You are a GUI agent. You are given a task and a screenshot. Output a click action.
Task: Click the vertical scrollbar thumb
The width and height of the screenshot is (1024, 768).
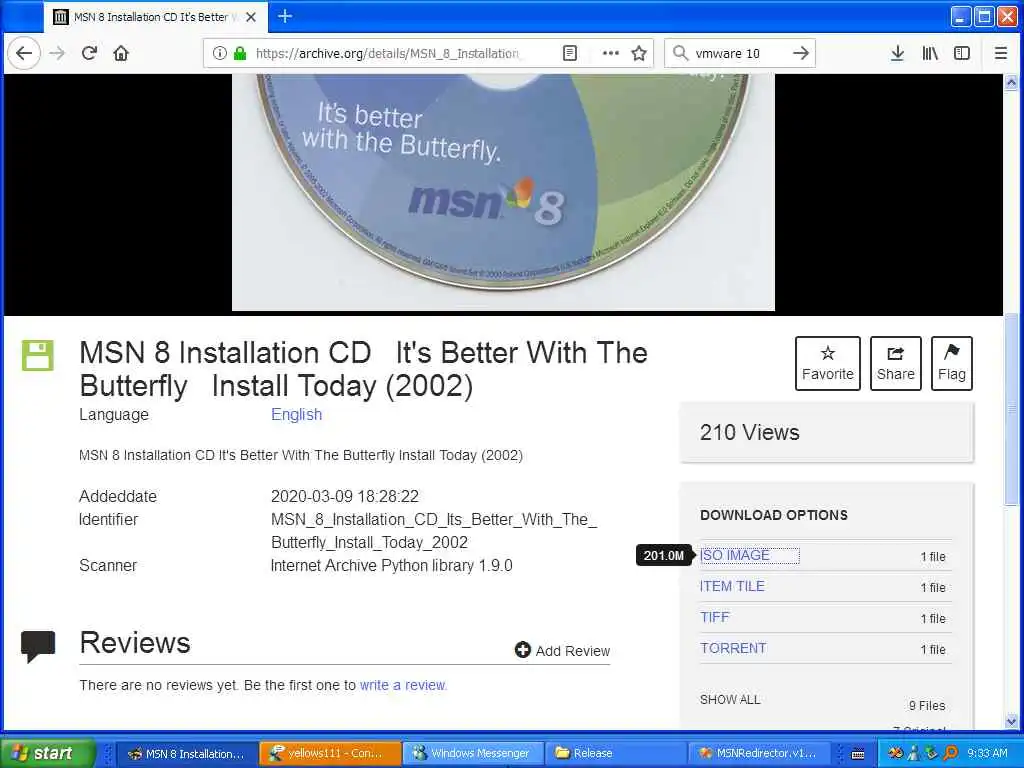coord(1011,409)
